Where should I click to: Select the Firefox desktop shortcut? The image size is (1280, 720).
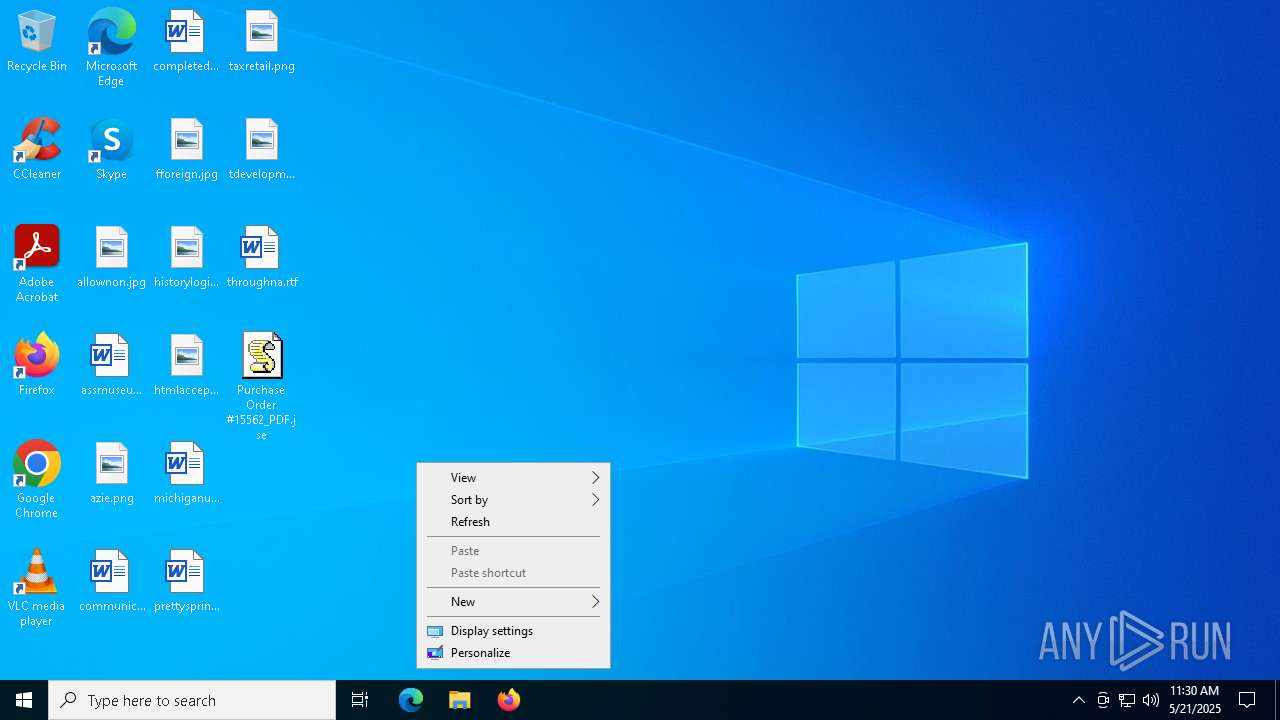point(37,365)
